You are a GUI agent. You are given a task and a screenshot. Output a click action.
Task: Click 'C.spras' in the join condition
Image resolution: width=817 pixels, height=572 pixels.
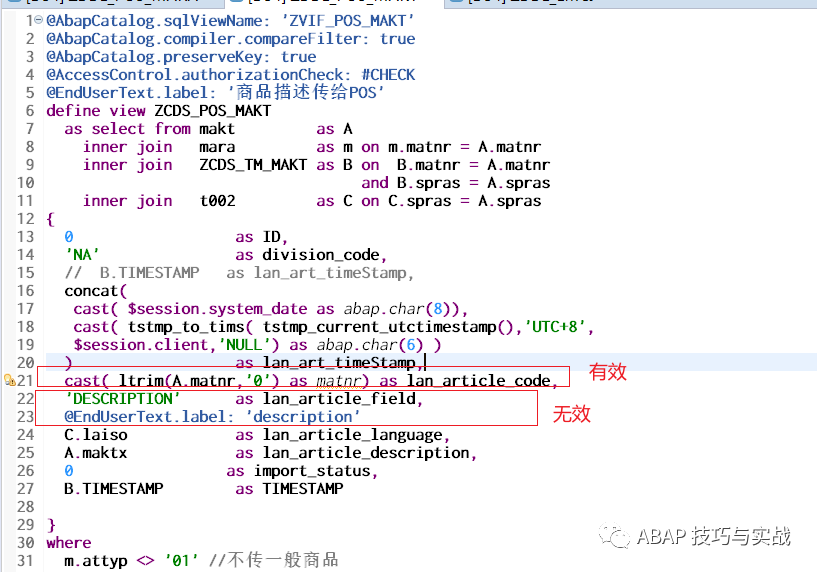[419, 201]
